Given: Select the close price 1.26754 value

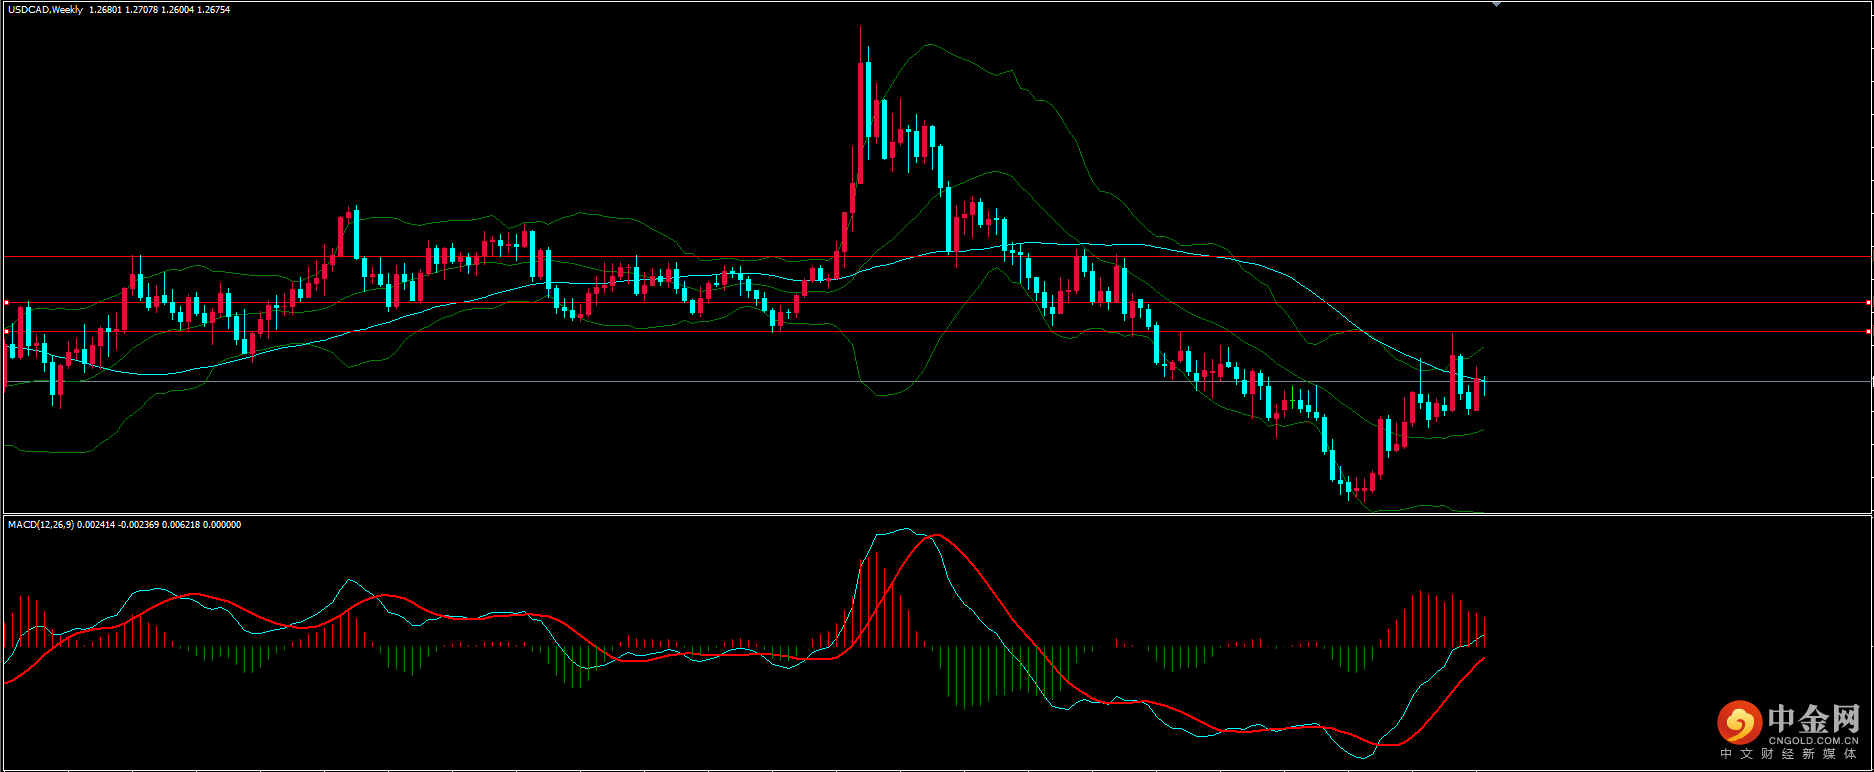Looking at the screenshot, I should click(214, 10).
